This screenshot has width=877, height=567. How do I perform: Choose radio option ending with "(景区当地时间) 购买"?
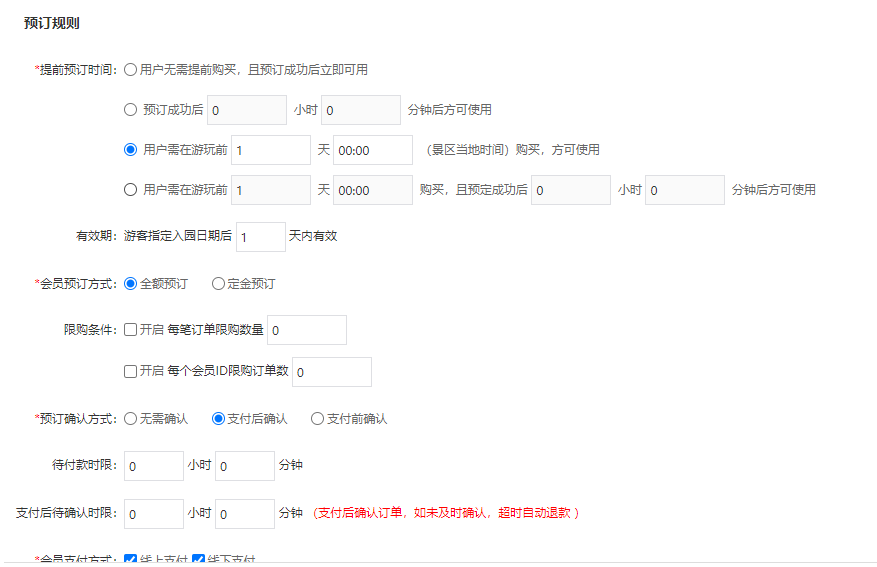[130, 150]
